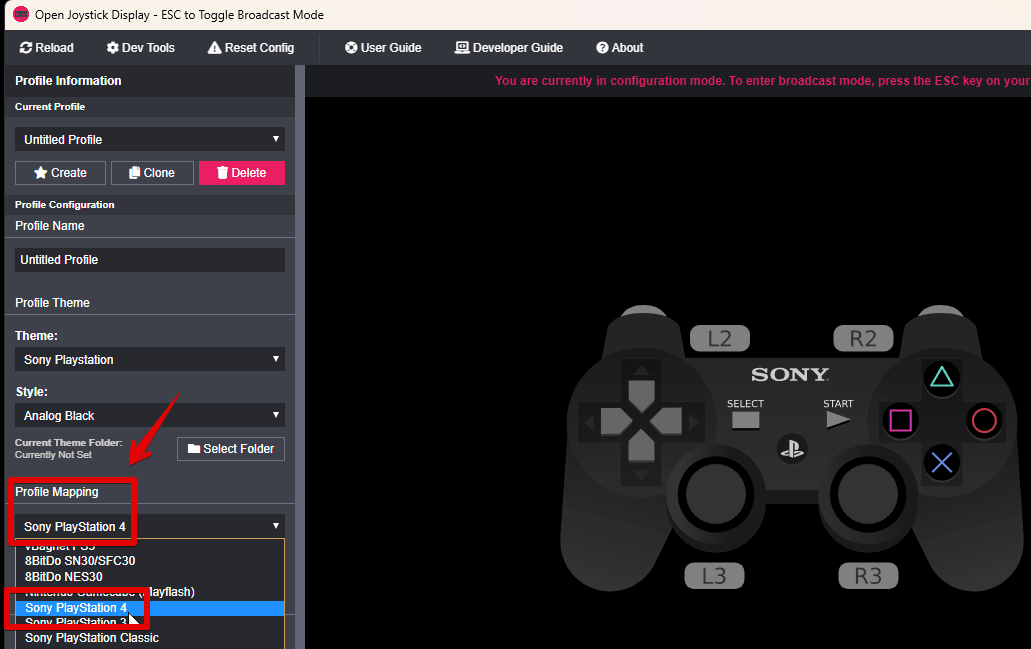The height and width of the screenshot is (649, 1031).
Task: Click the right analog stick
Action: pyautogui.click(x=867, y=494)
